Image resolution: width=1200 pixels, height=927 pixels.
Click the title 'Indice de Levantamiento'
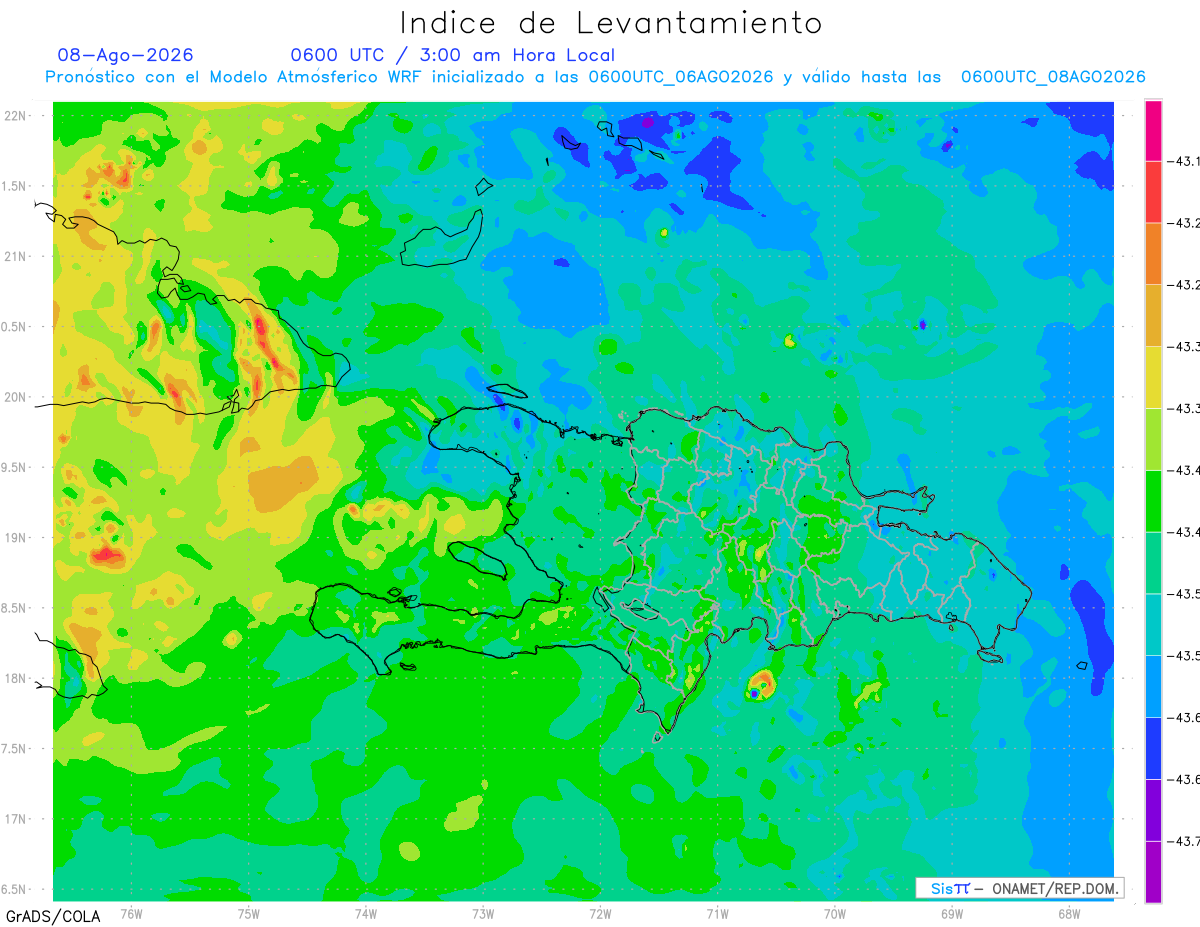pos(611,23)
